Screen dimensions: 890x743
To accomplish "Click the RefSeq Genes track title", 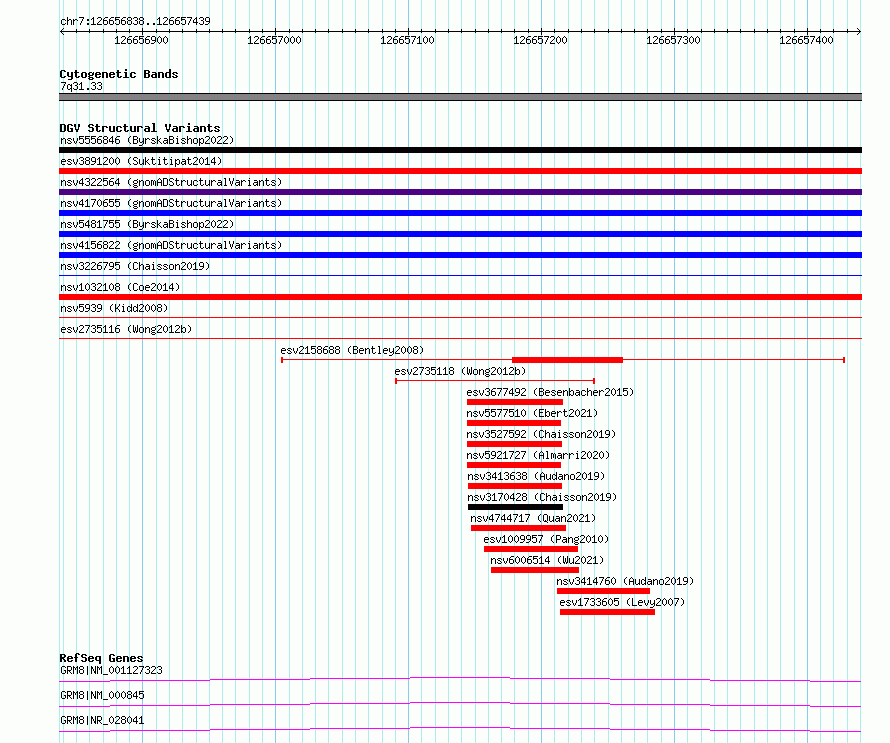I will [x=101, y=658].
